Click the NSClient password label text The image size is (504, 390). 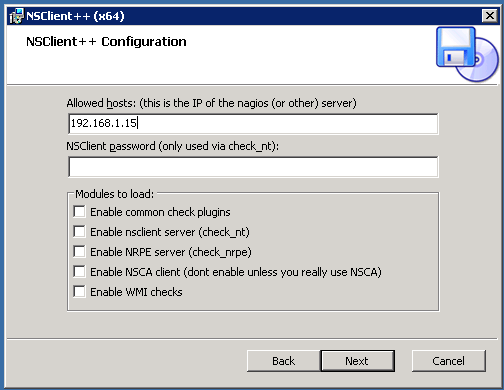(x=173, y=146)
